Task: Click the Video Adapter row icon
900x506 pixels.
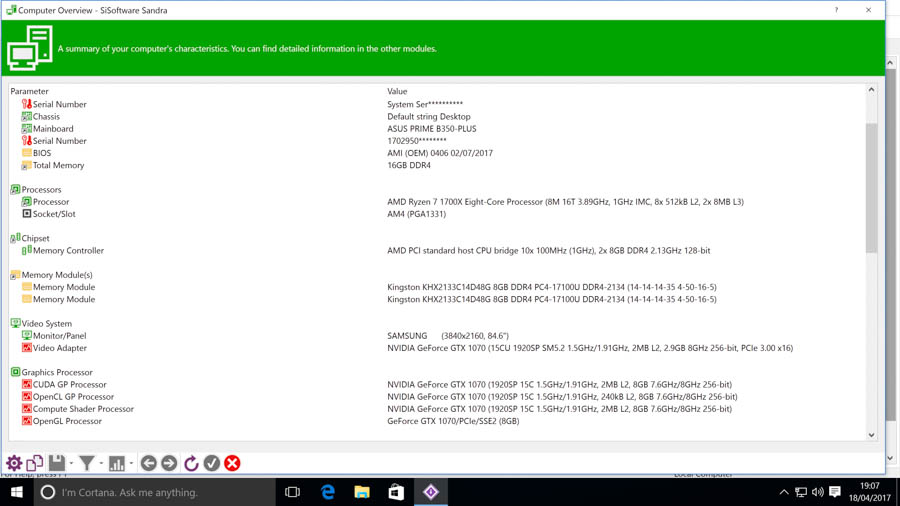Action: [x=26, y=348]
